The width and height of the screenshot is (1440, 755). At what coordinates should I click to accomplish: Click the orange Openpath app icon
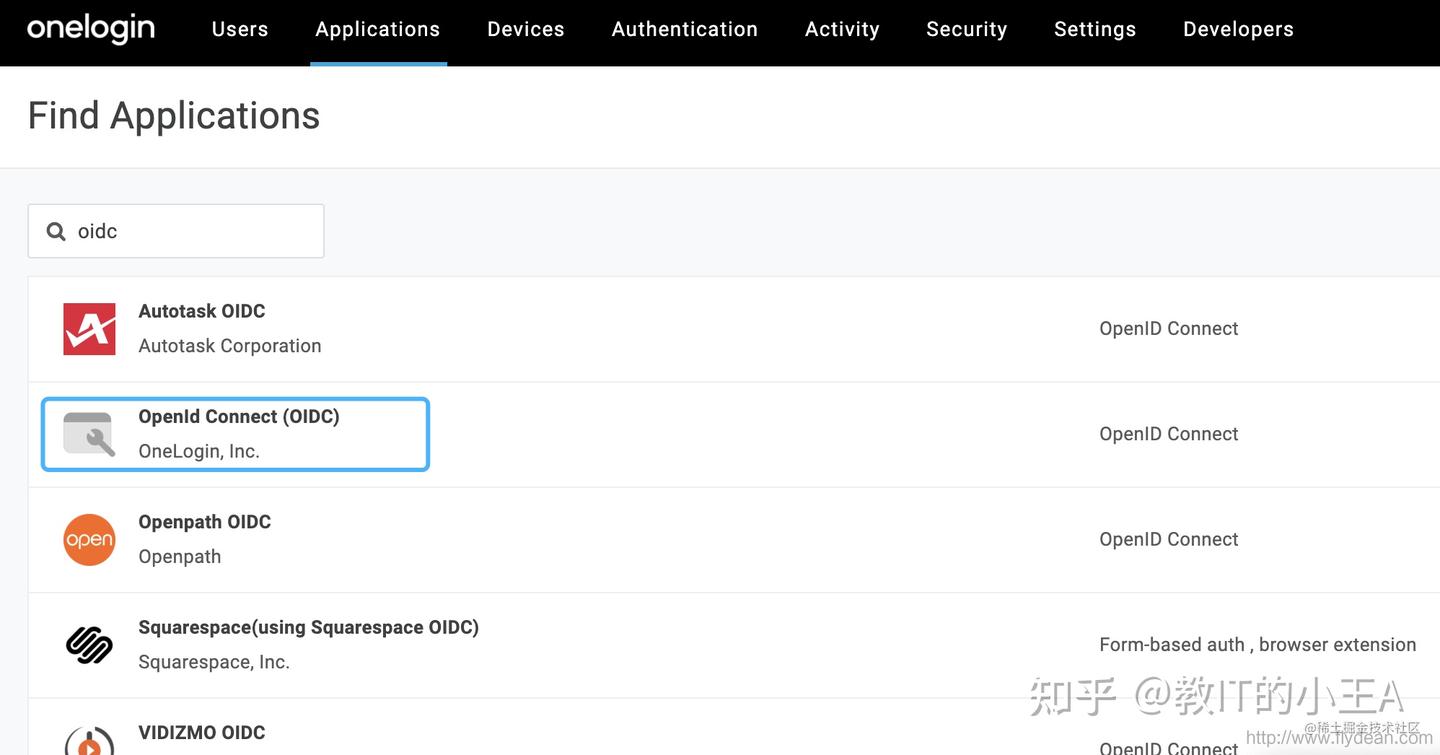[x=89, y=539]
